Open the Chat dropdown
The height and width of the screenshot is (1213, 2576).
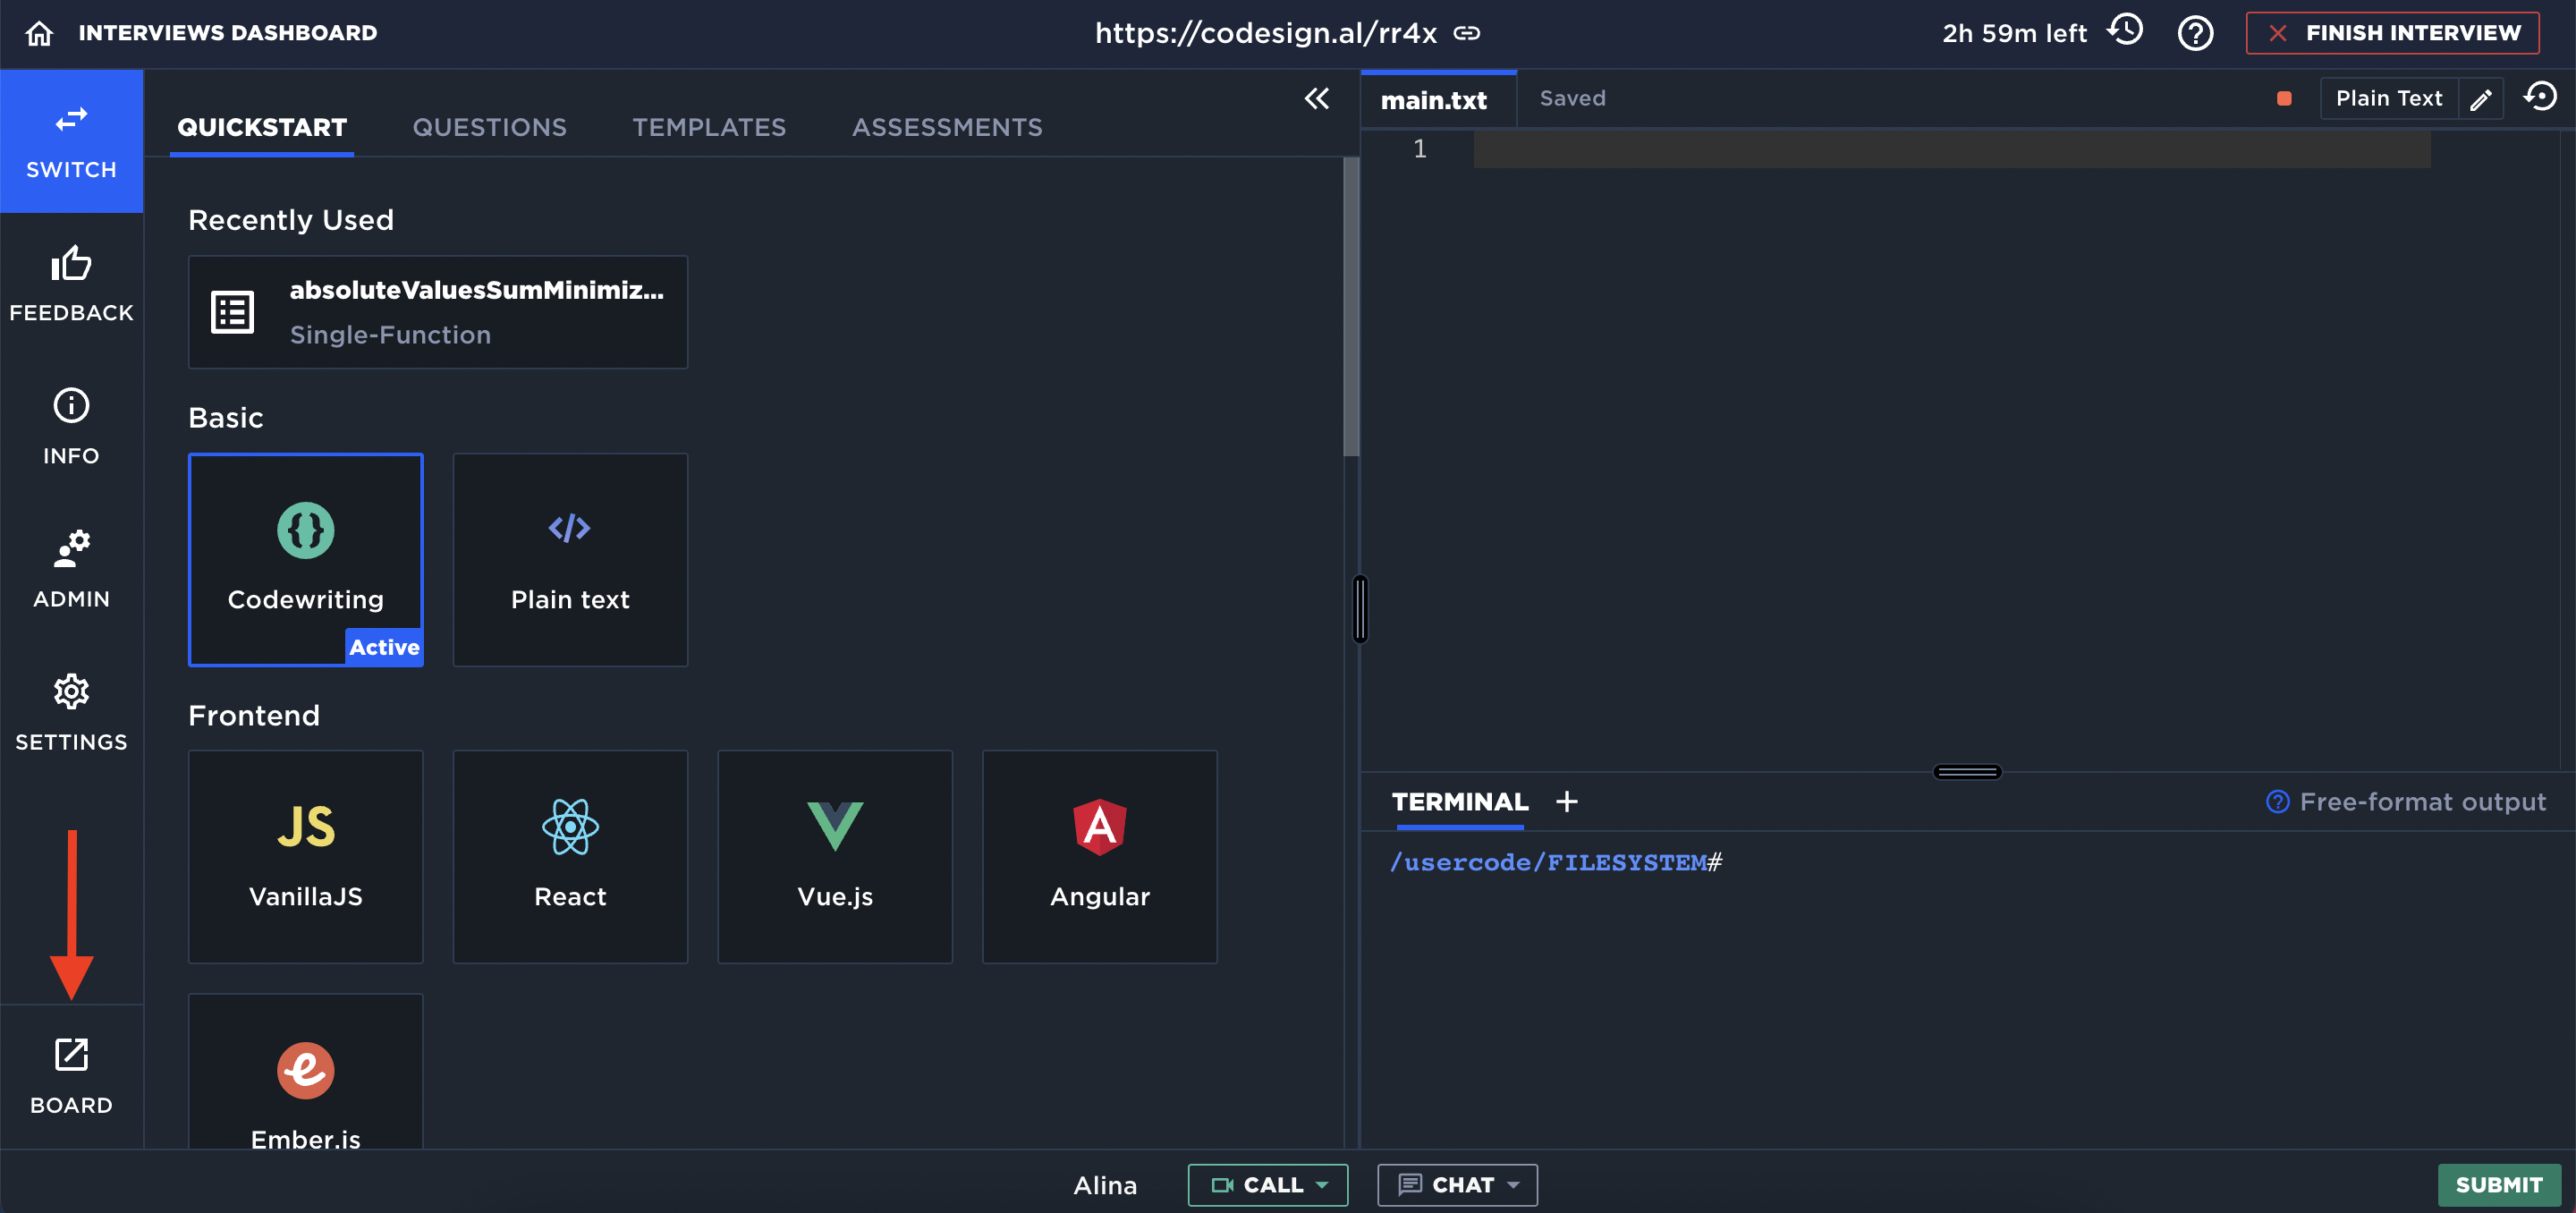[x=1457, y=1184]
